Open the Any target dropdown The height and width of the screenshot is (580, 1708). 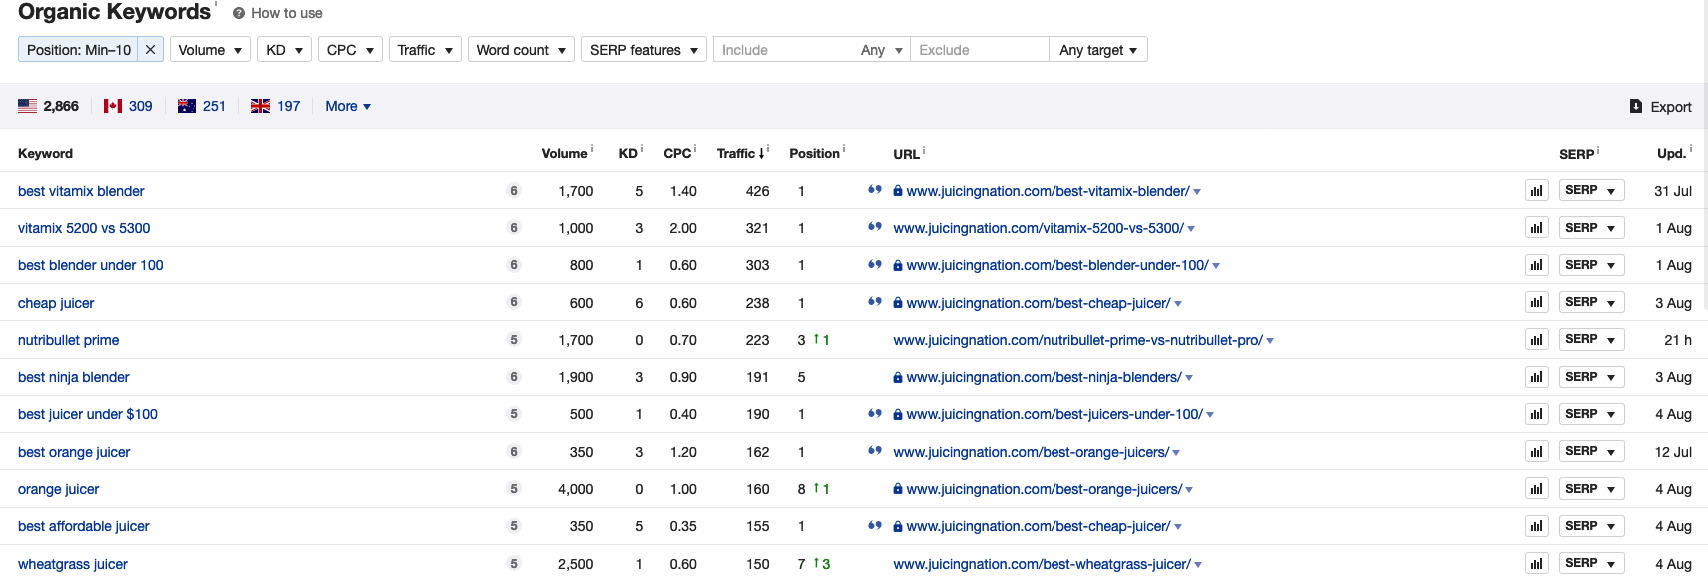coord(1098,50)
